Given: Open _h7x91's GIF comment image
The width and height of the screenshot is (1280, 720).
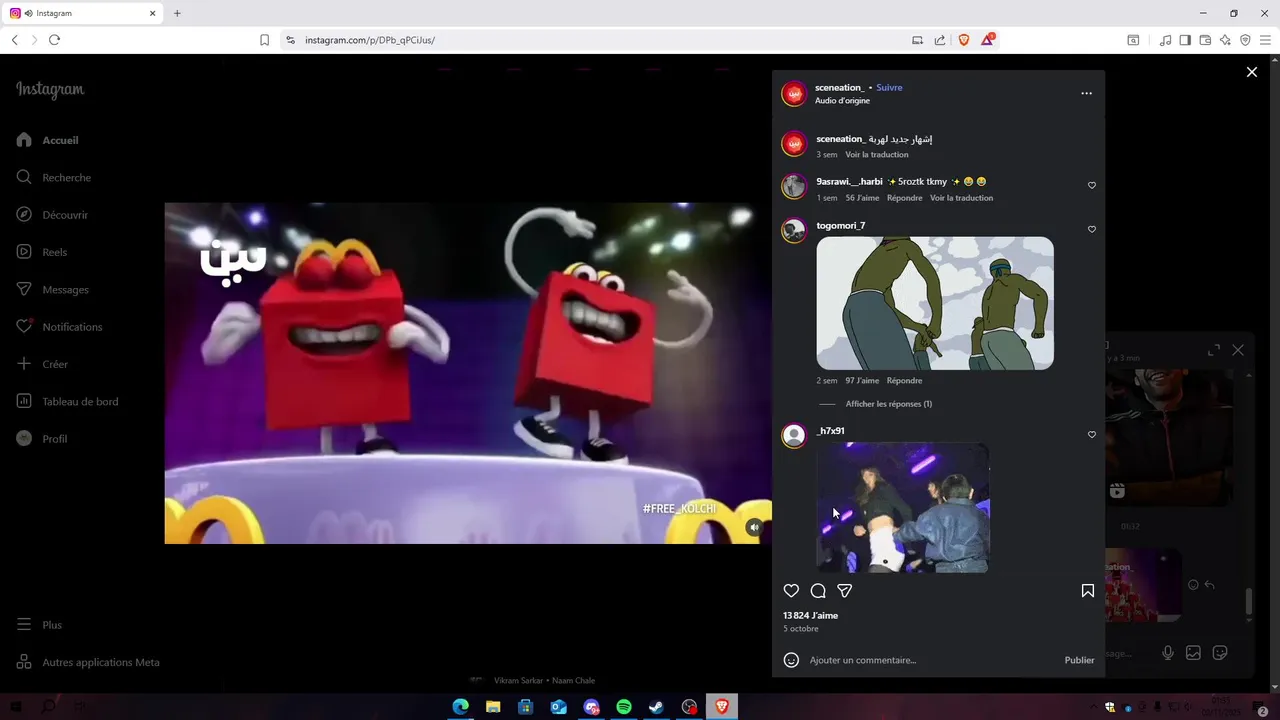Looking at the screenshot, I should pos(903,508).
